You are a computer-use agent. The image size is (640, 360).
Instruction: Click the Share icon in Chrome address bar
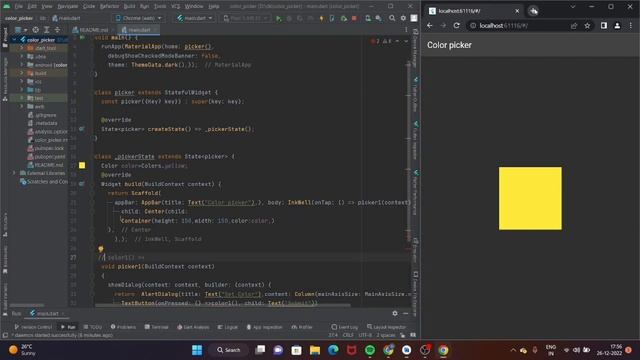pos(574,26)
